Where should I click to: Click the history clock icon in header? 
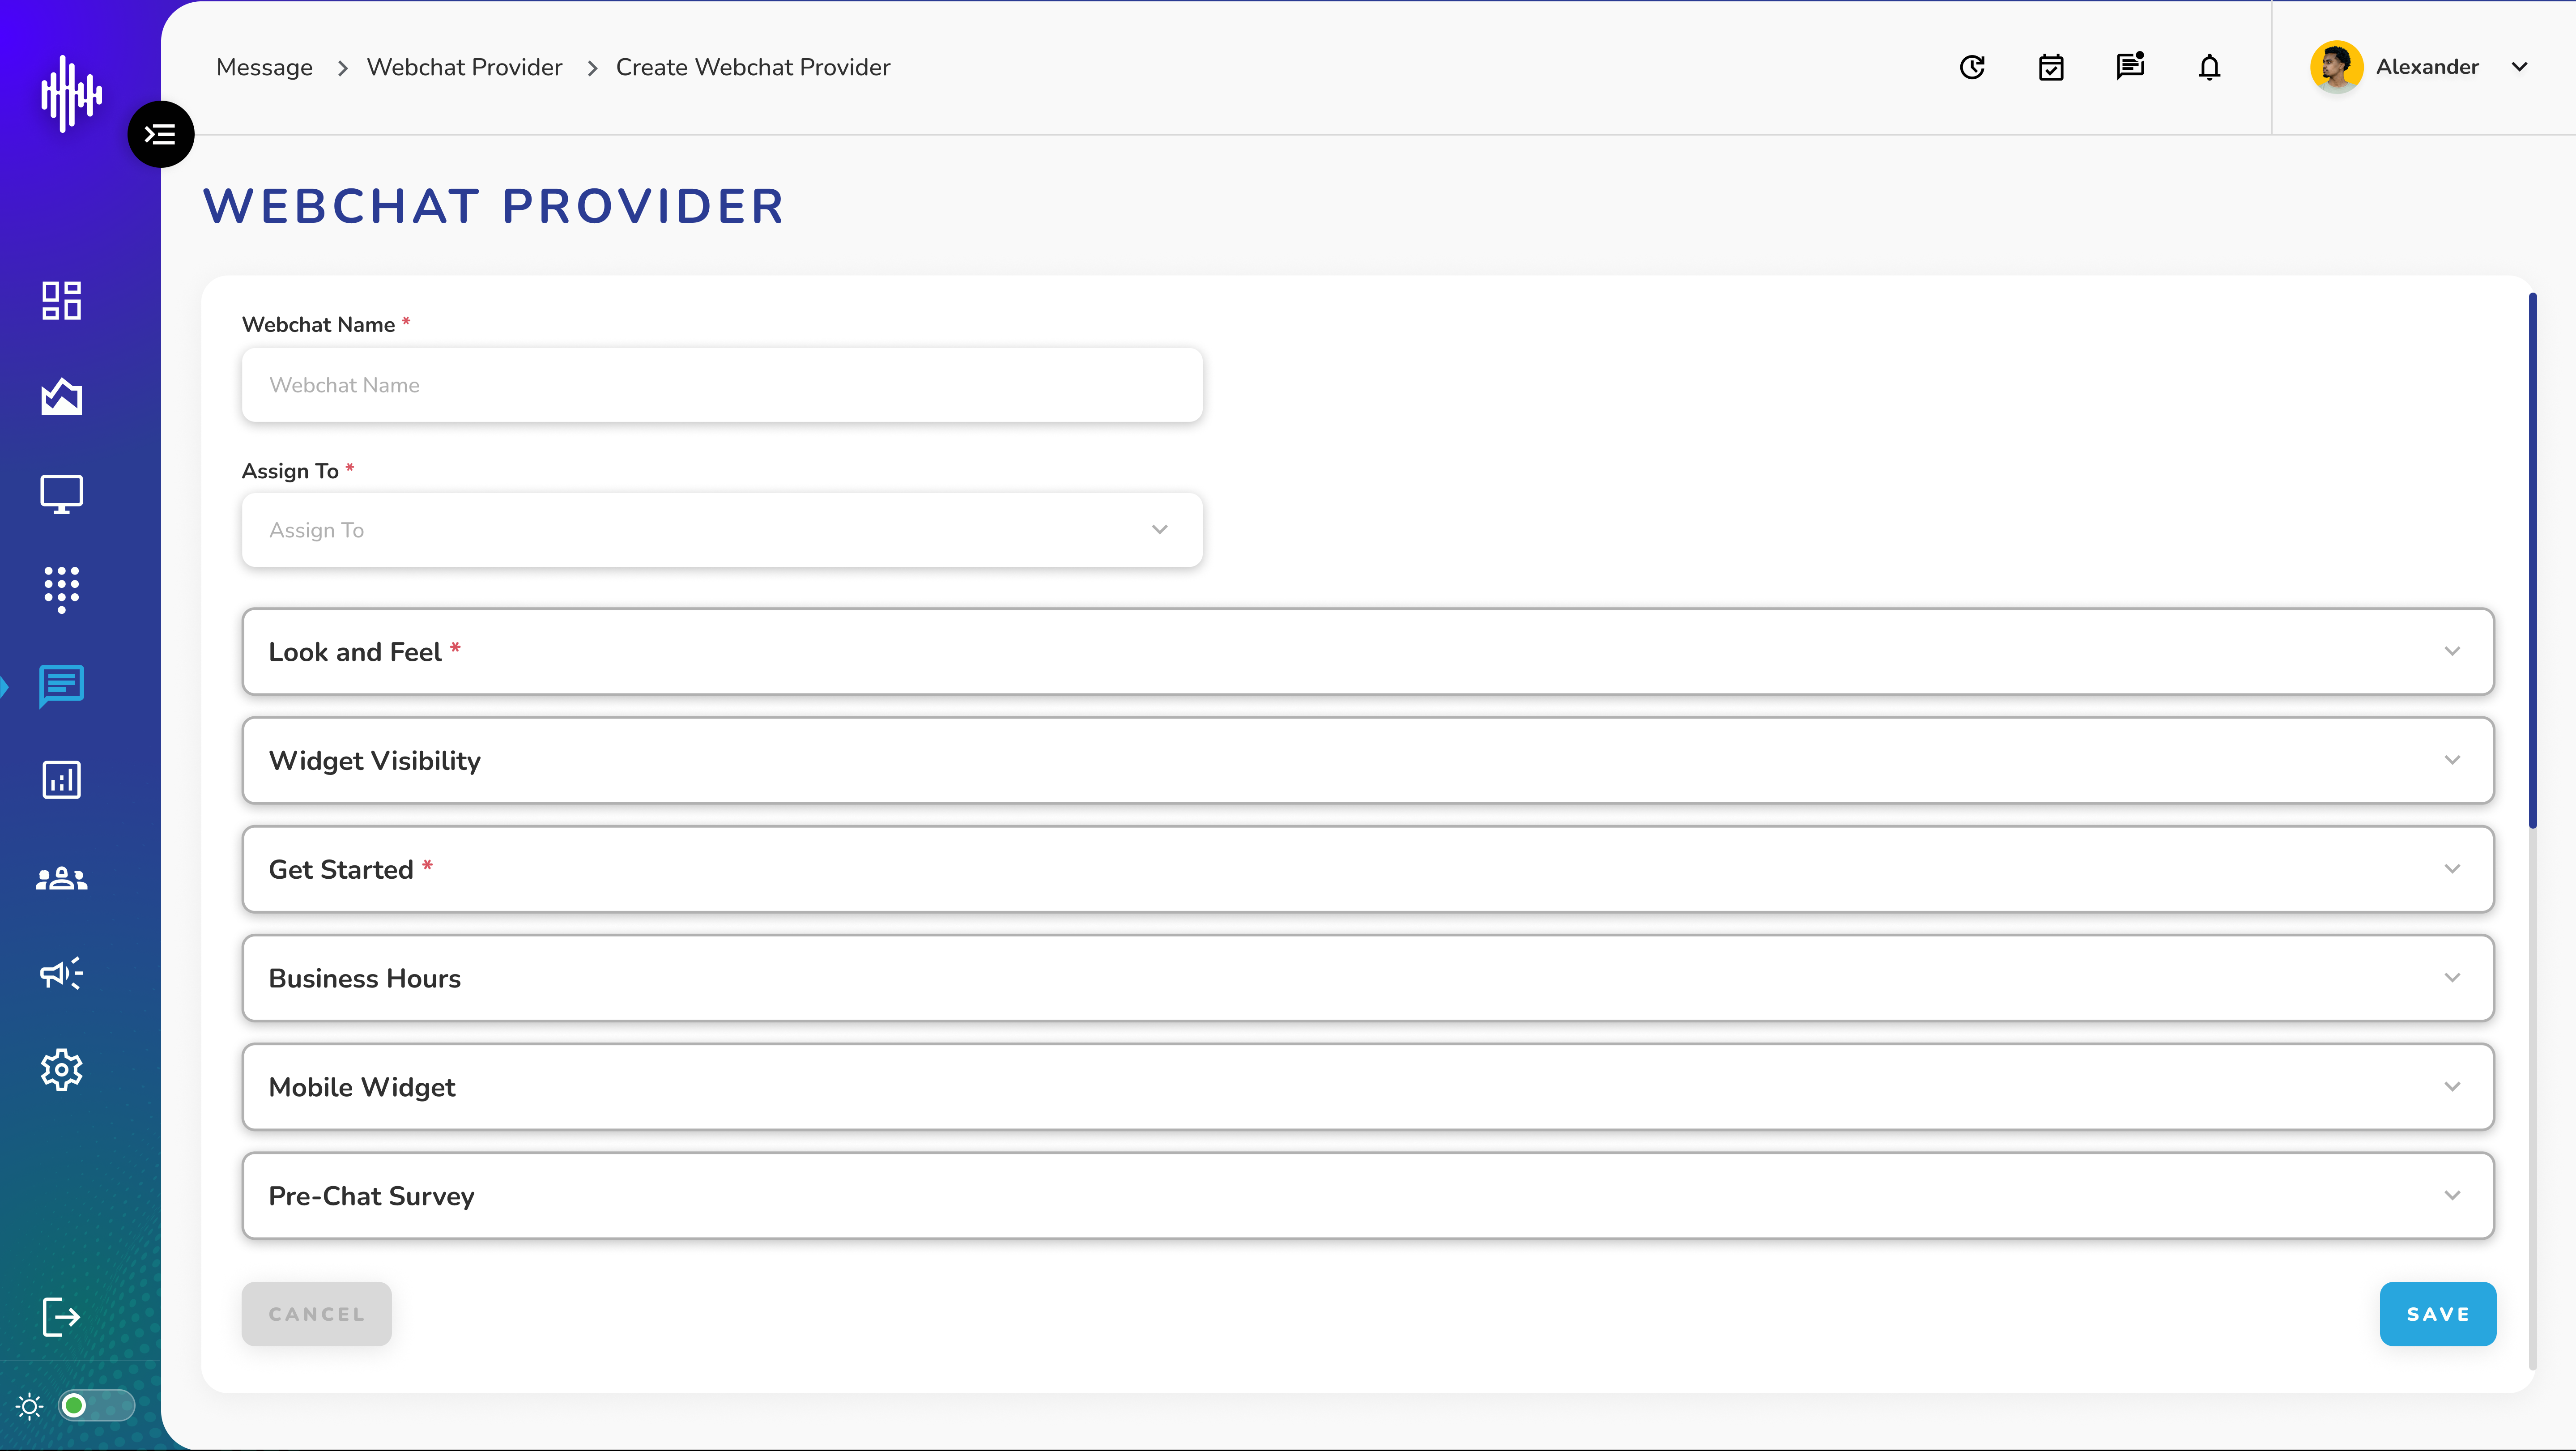[x=1972, y=67]
